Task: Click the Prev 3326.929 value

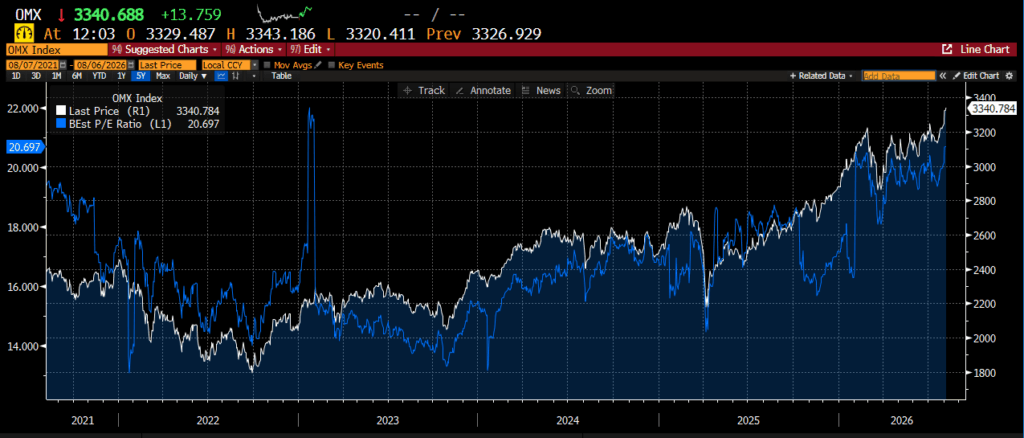Action: 484,33
